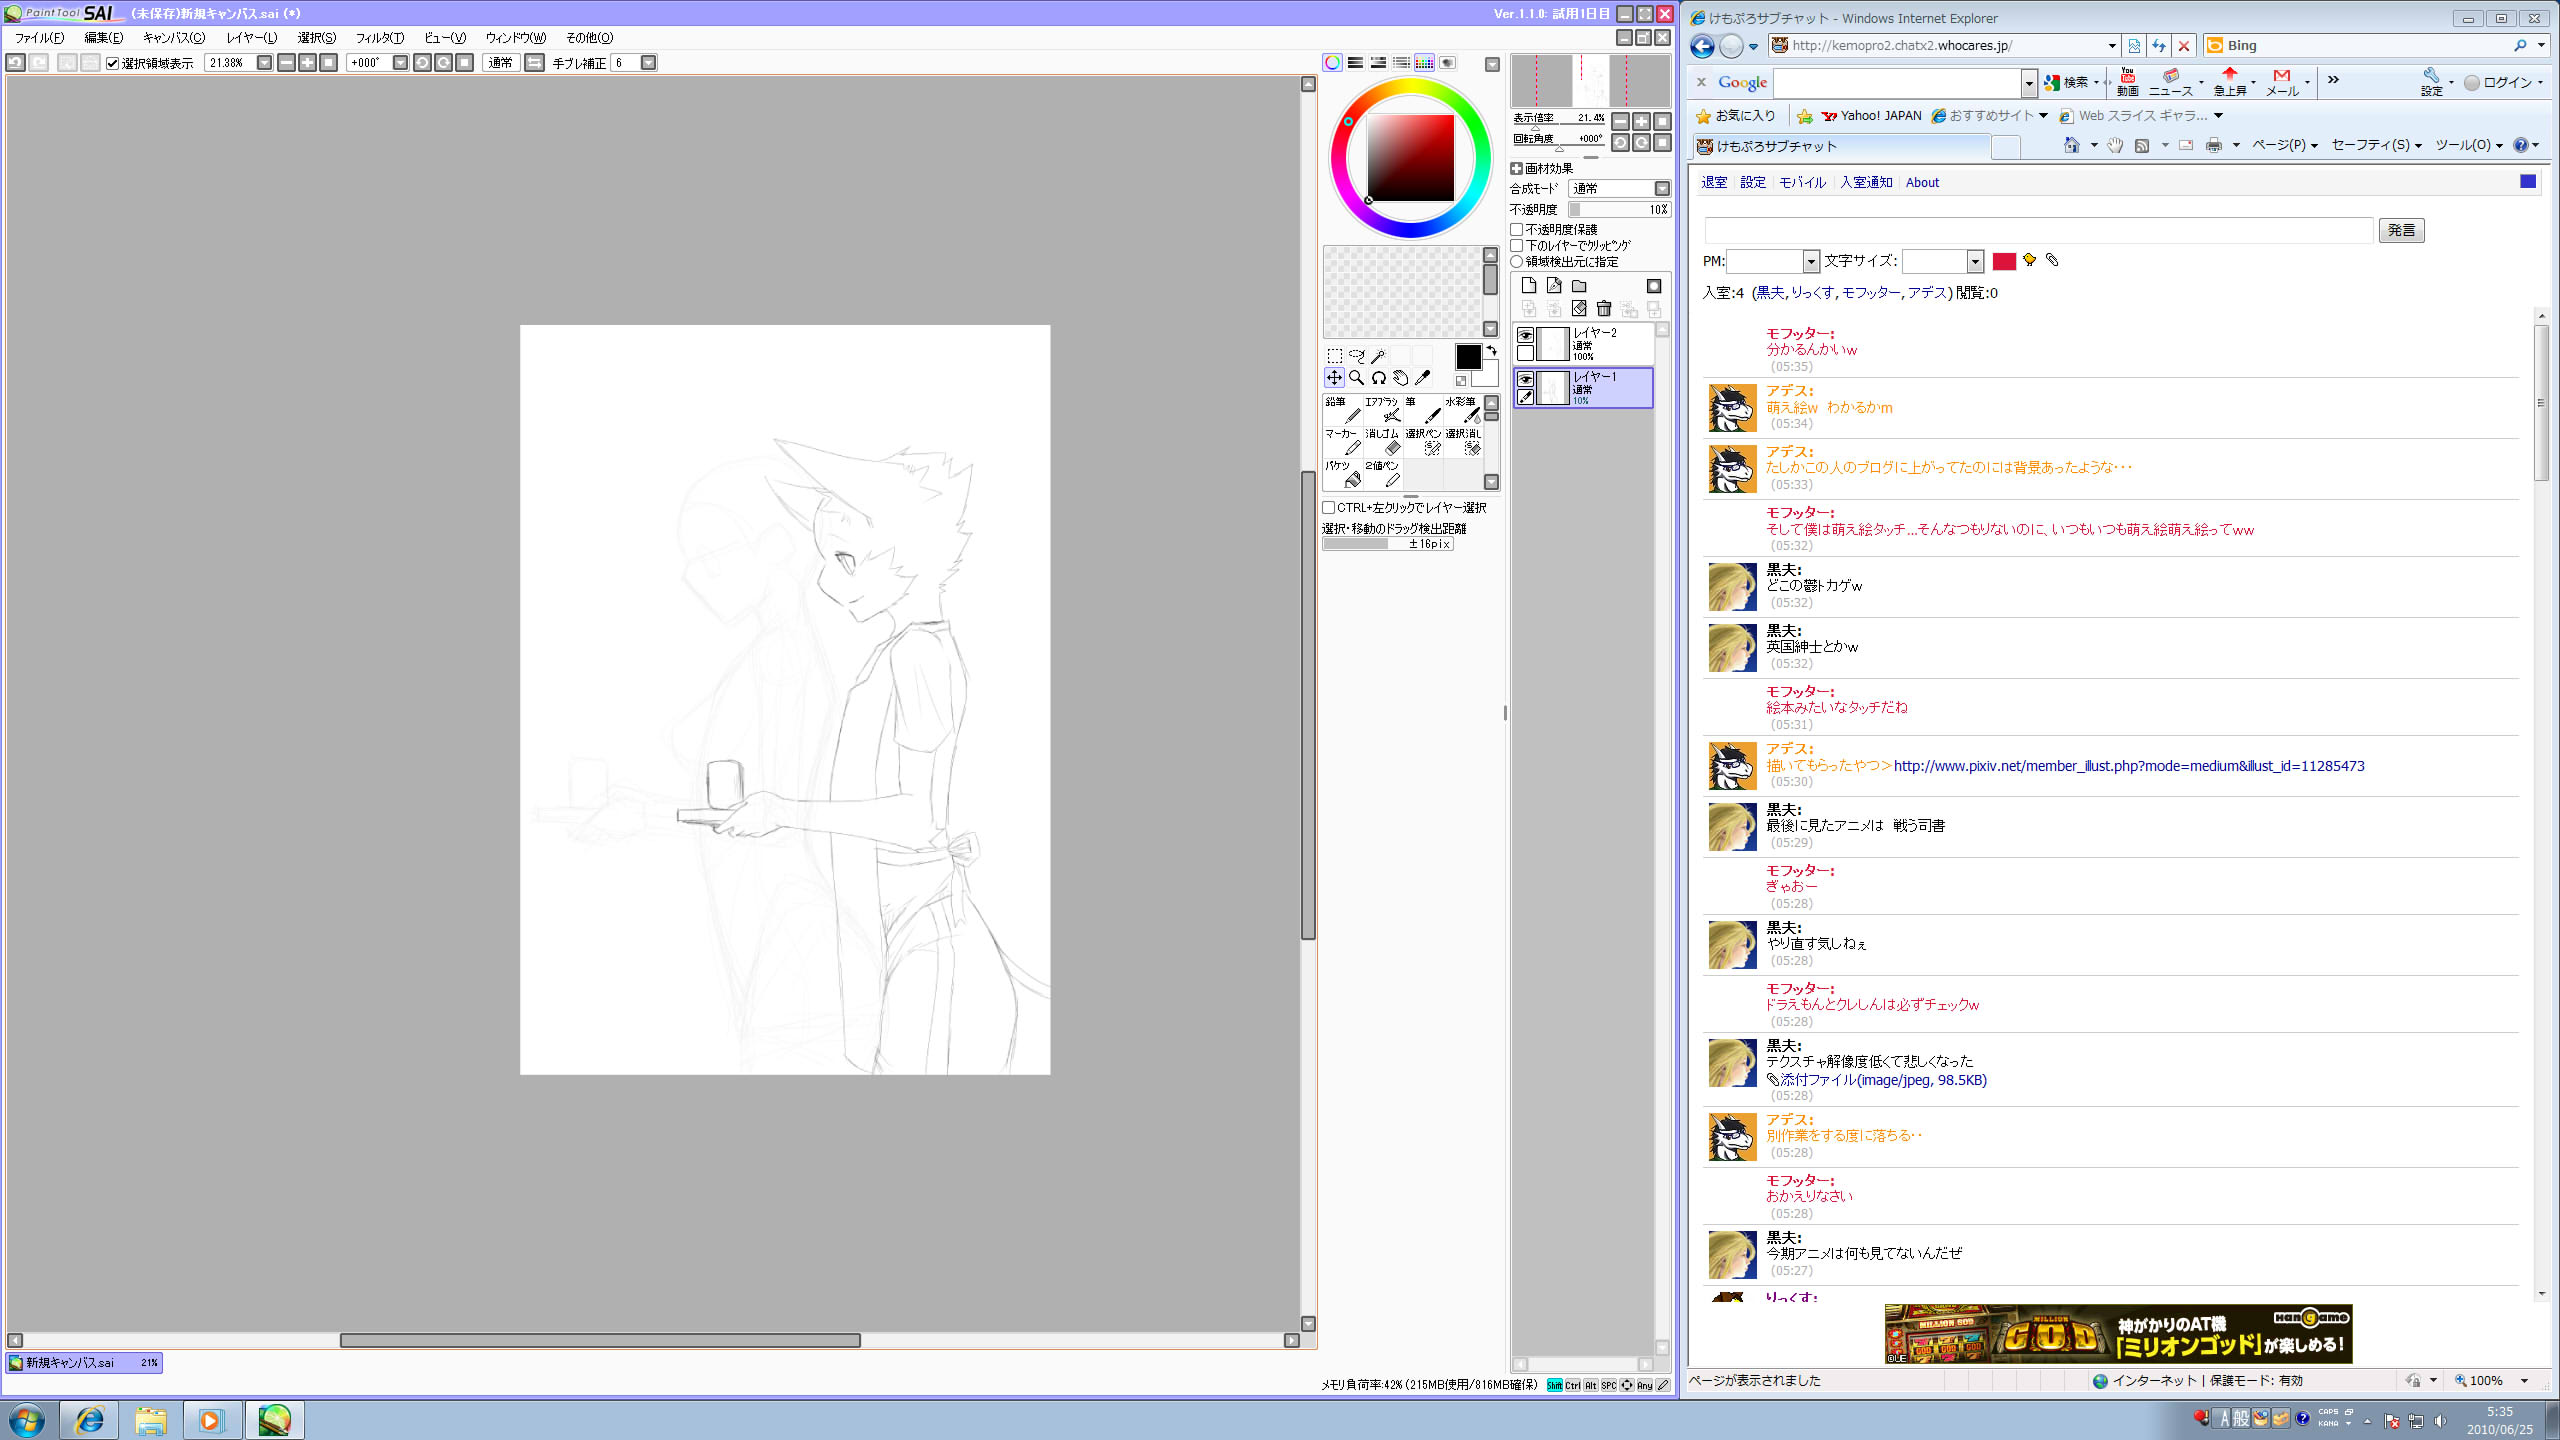Choose the 2値ペン binary pen tool

pyautogui.click(x=1383, y=474)
